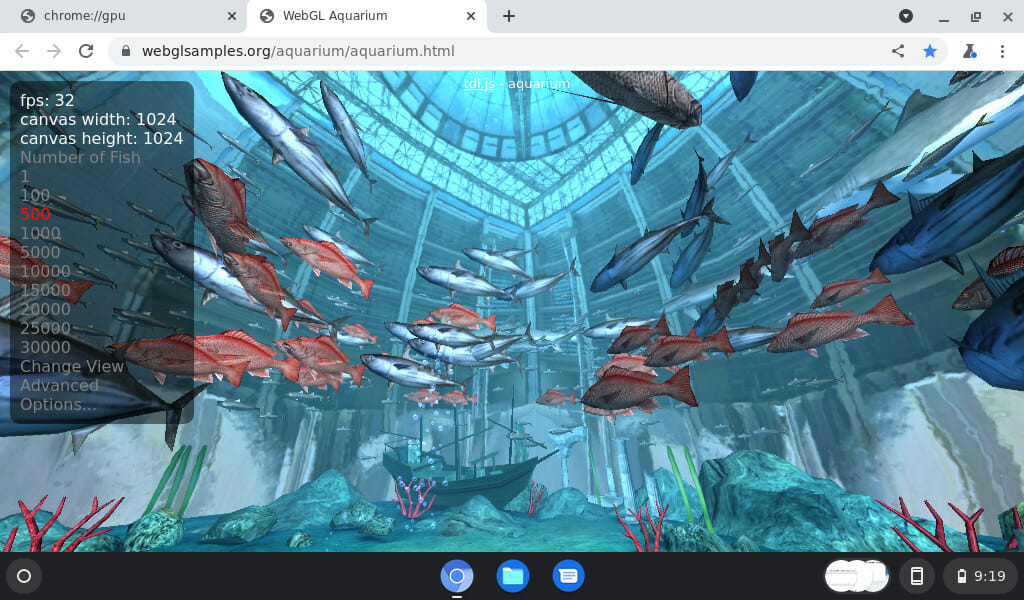Open the Chrome Labs flask icon
Image resolution: width=1024 pixels, height=600 pixels.
pyautogui.click(x=970, y=51)
